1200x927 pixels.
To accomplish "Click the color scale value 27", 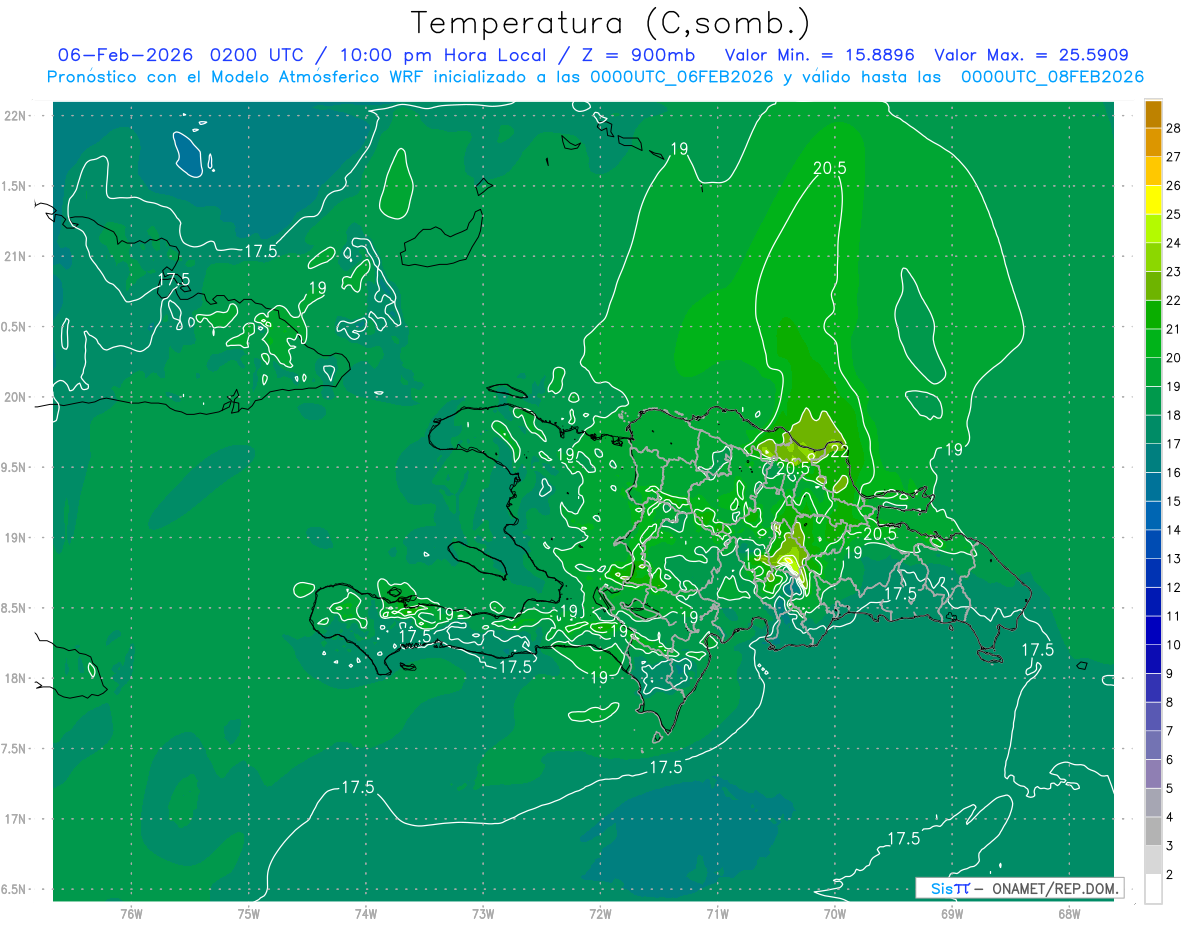I will point(1173,158).
